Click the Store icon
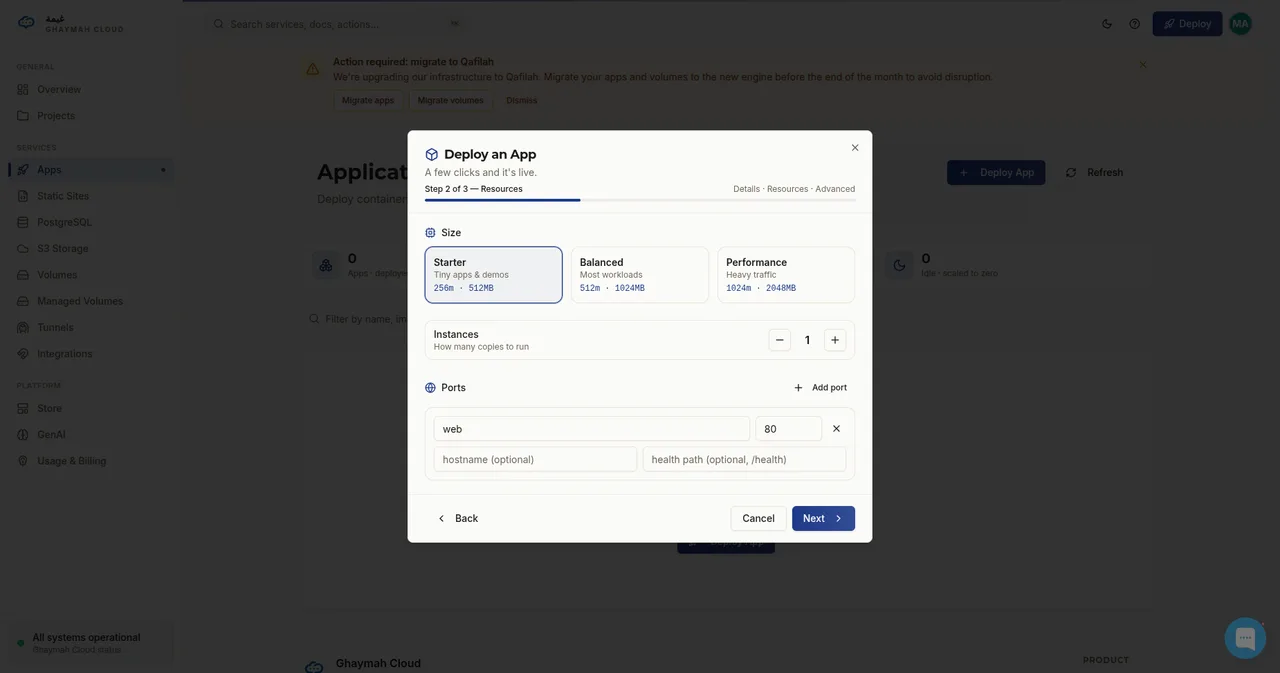The height and width of the screenshot is (673, 1280). click(x=23, y=409)
